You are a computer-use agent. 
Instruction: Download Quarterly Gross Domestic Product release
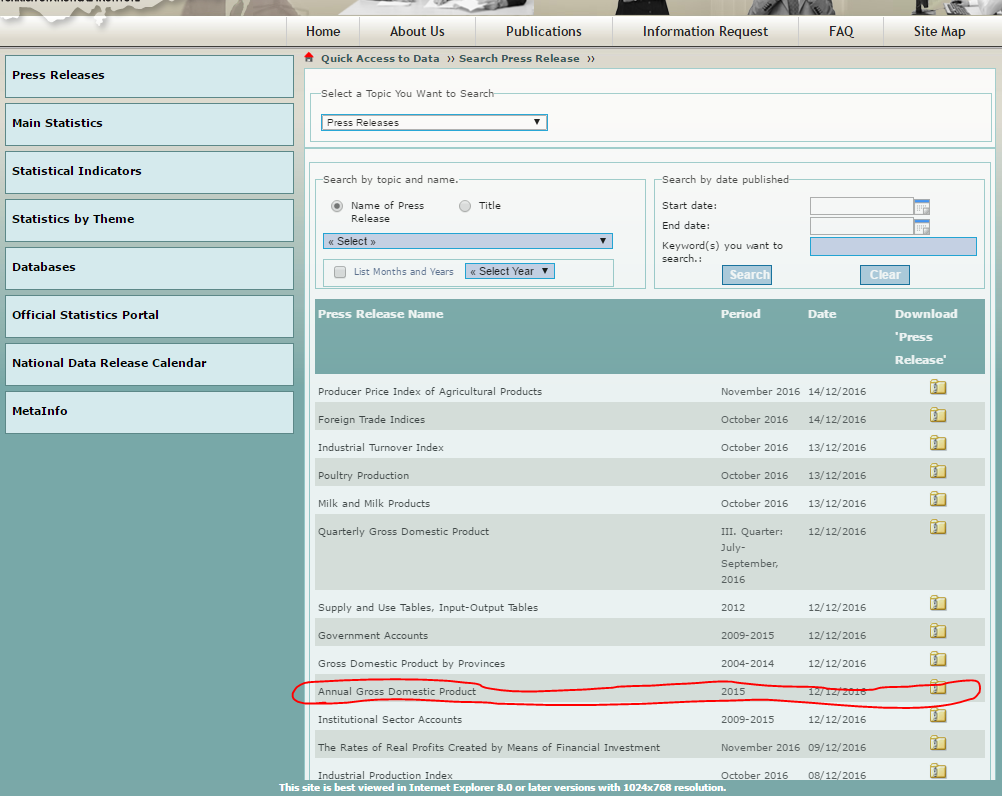click(x=937, y=527)
